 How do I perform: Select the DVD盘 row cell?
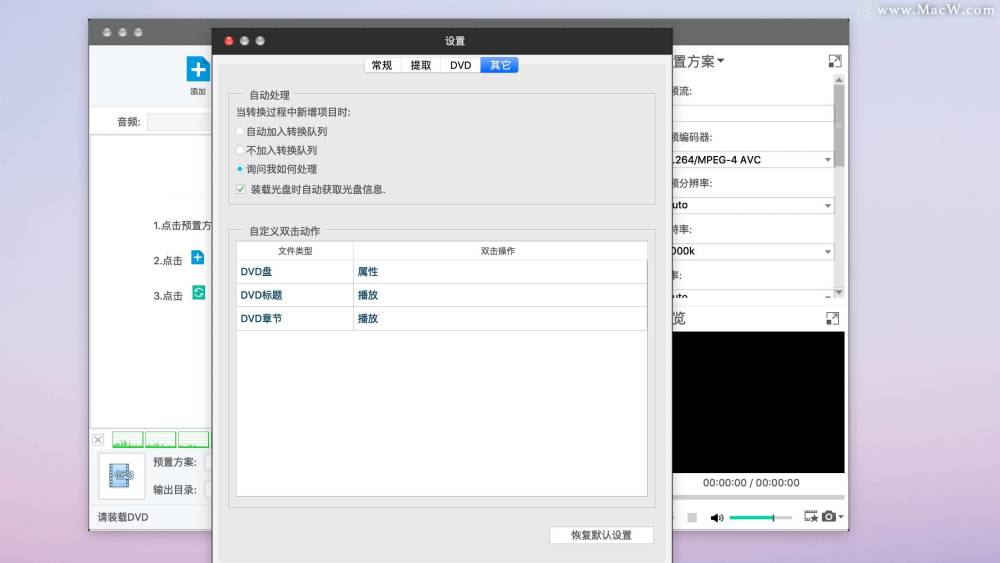(x=295, y=272)
